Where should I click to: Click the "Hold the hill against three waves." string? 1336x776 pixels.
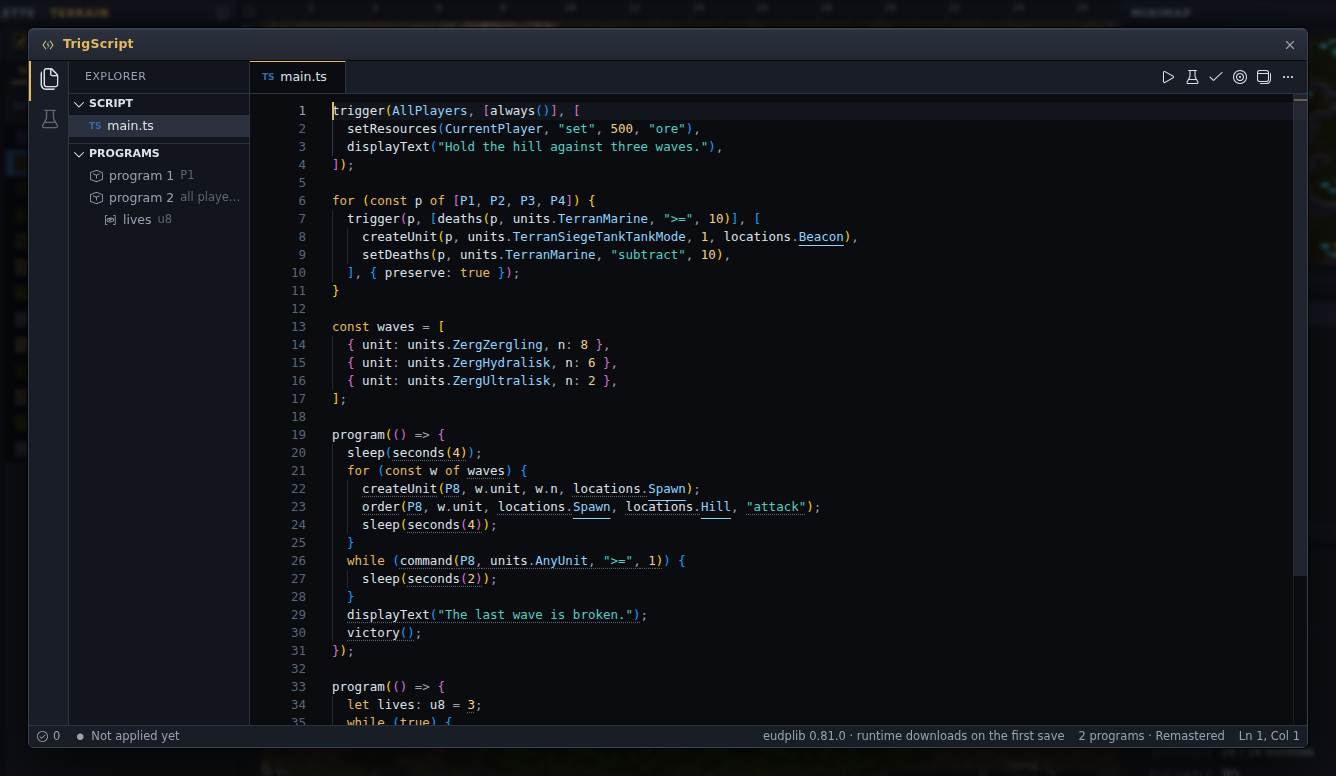point(573,147)
